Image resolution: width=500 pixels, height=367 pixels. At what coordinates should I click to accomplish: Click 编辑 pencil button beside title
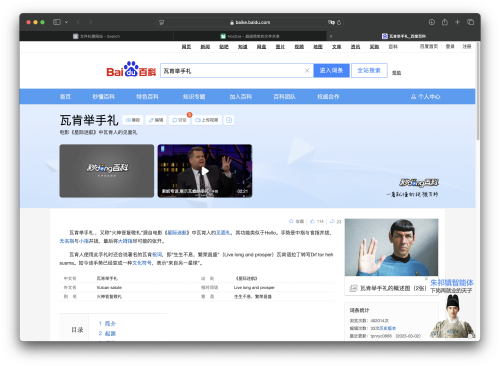click(x=156, y=120)
